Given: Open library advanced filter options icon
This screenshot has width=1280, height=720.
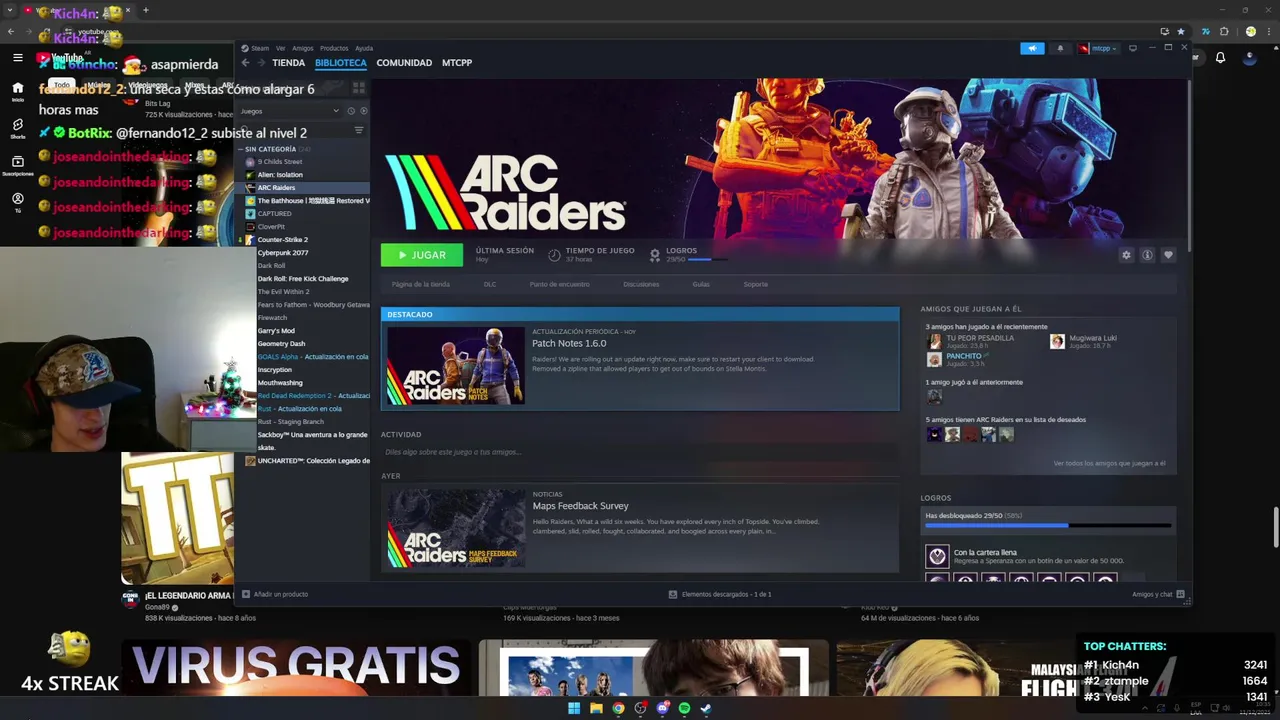Looking at the screenshot, I should (359, 130).
